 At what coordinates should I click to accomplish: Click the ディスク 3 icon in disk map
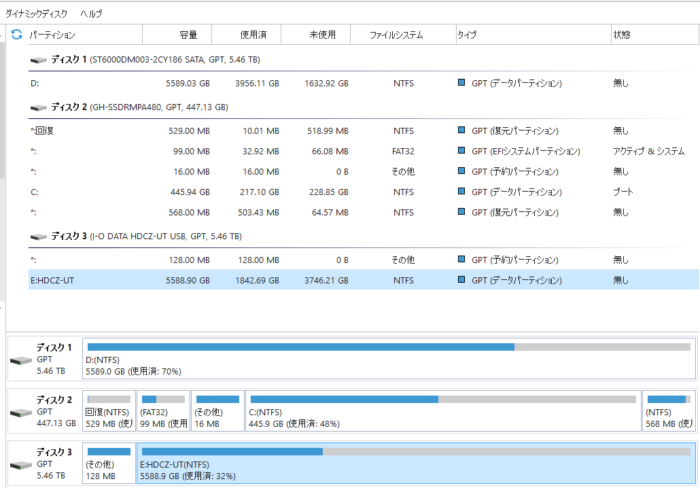[21, 465]
